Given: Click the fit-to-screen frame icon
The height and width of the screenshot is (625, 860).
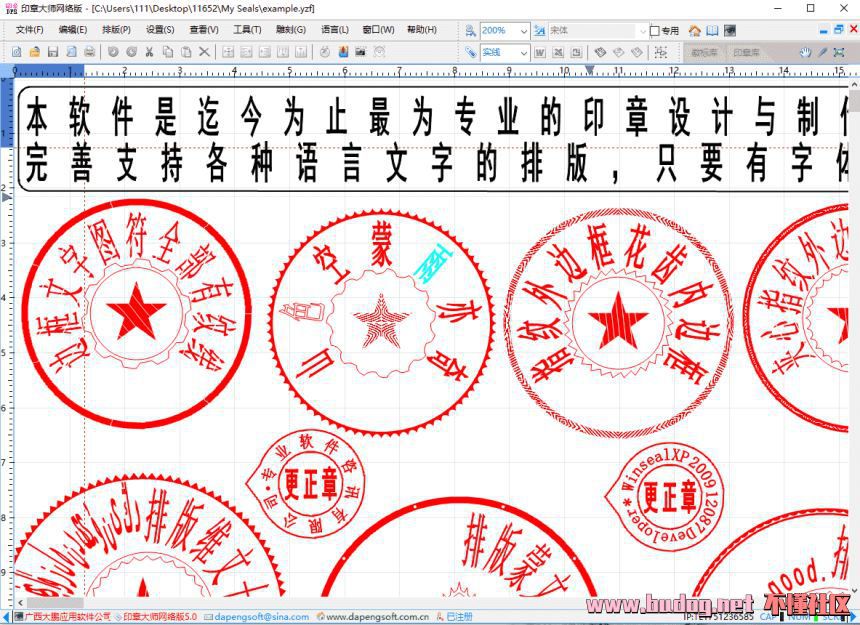Looking at the screenshot, I should point(839,52).
